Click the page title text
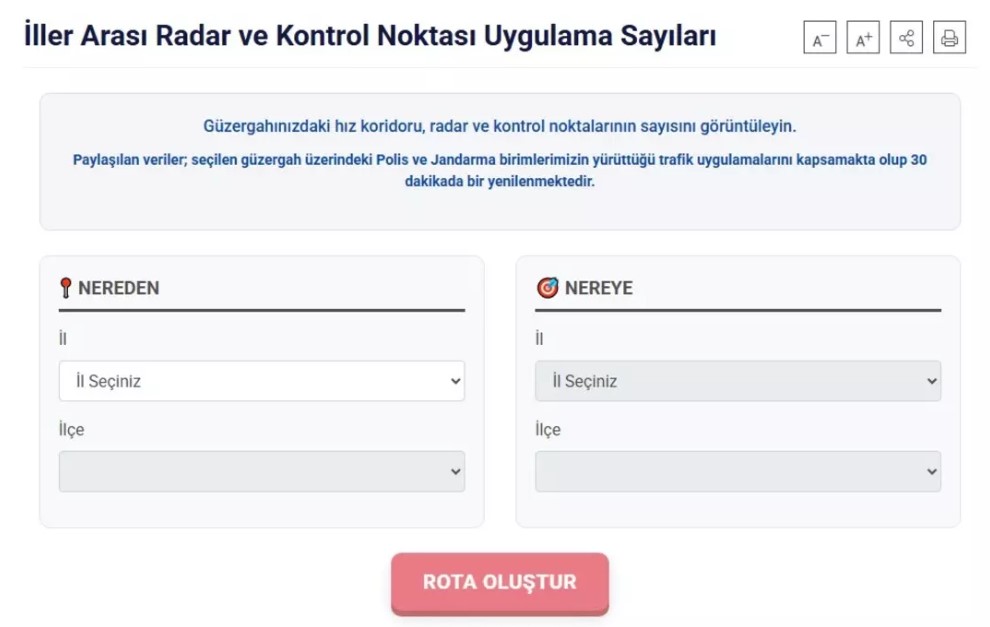The height and width of the screenshot is (627, 990). (370, 34)
